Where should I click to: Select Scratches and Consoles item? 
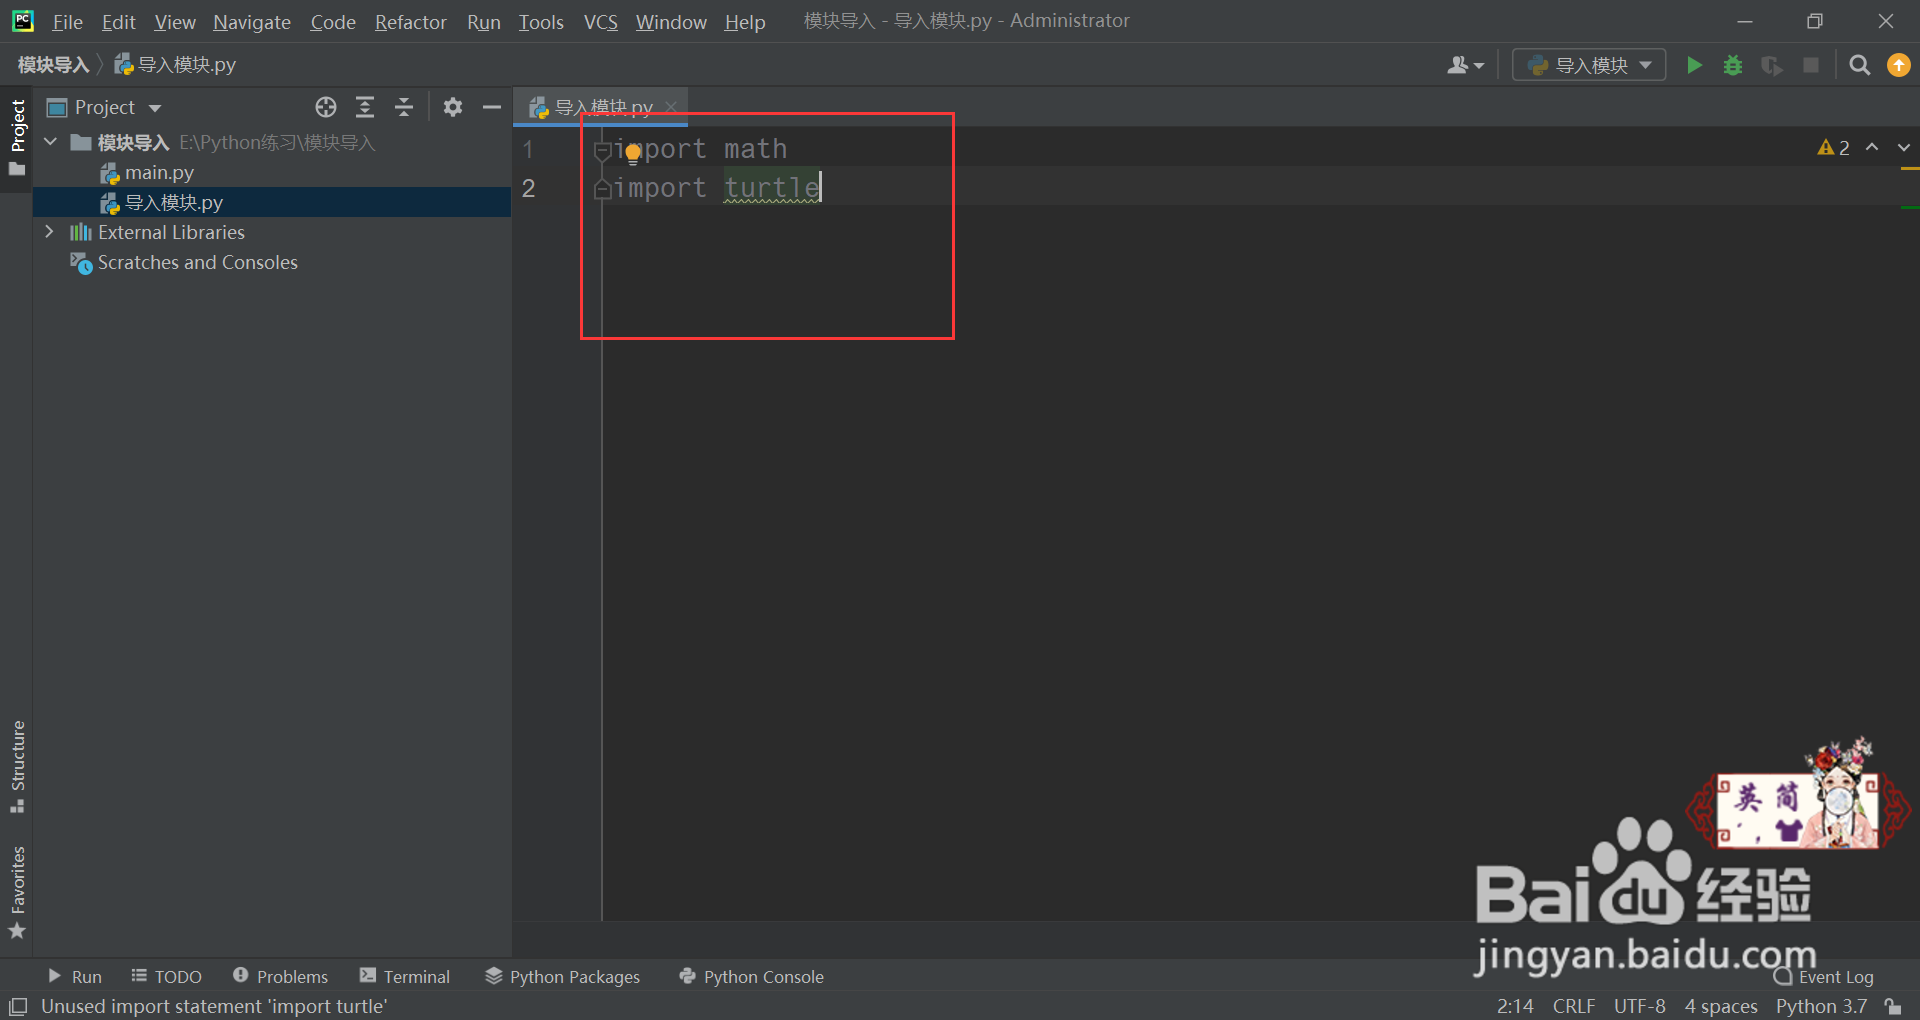197,263
